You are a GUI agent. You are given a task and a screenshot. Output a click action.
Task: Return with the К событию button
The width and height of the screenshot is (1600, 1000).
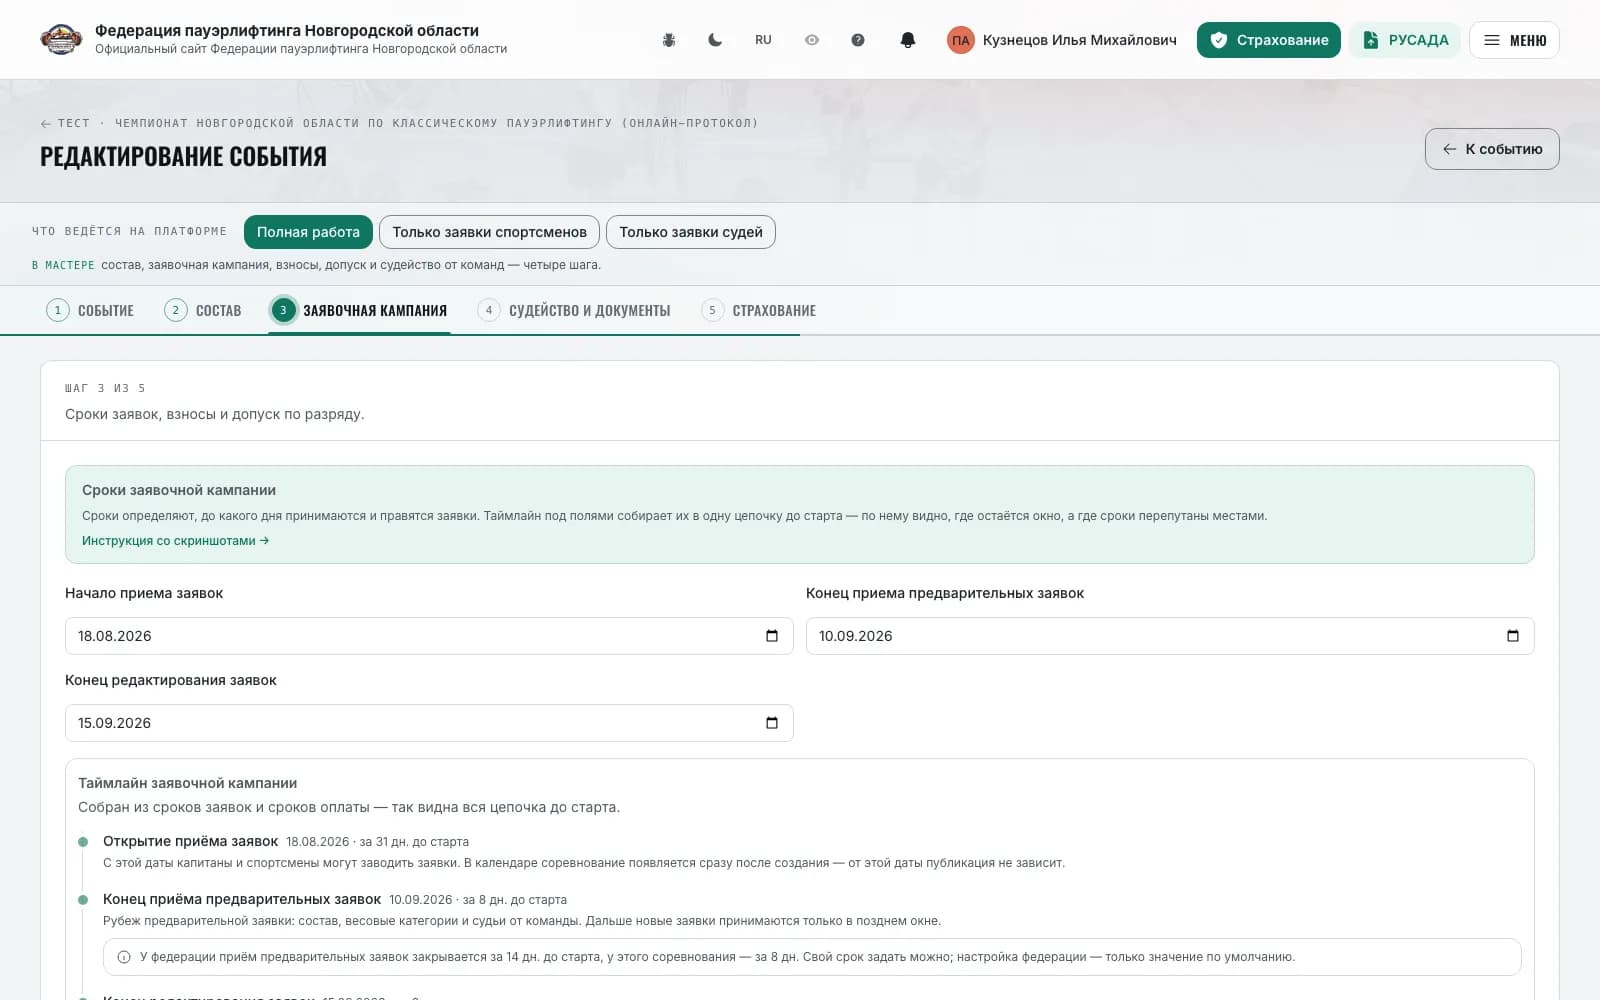[x=1492, y=149]
